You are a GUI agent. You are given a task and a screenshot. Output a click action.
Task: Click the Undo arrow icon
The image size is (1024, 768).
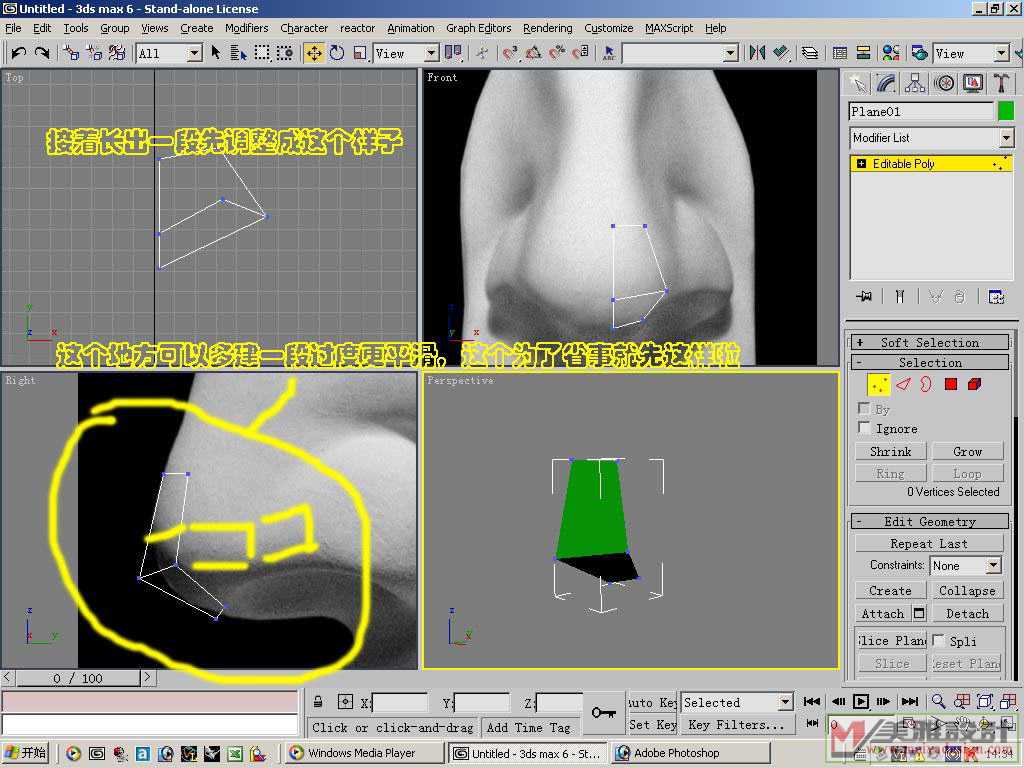pos(19,53)
